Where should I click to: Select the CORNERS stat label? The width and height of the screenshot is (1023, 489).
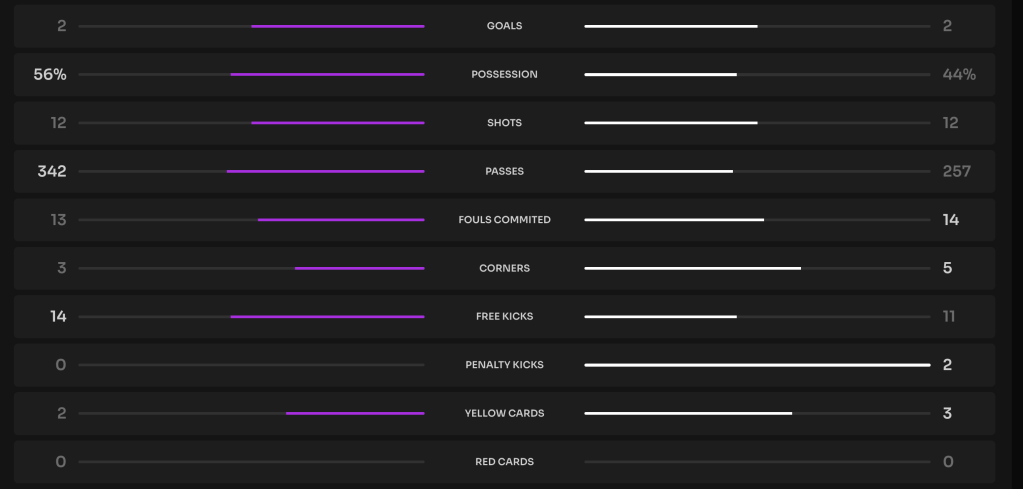[x=504, y=269]
